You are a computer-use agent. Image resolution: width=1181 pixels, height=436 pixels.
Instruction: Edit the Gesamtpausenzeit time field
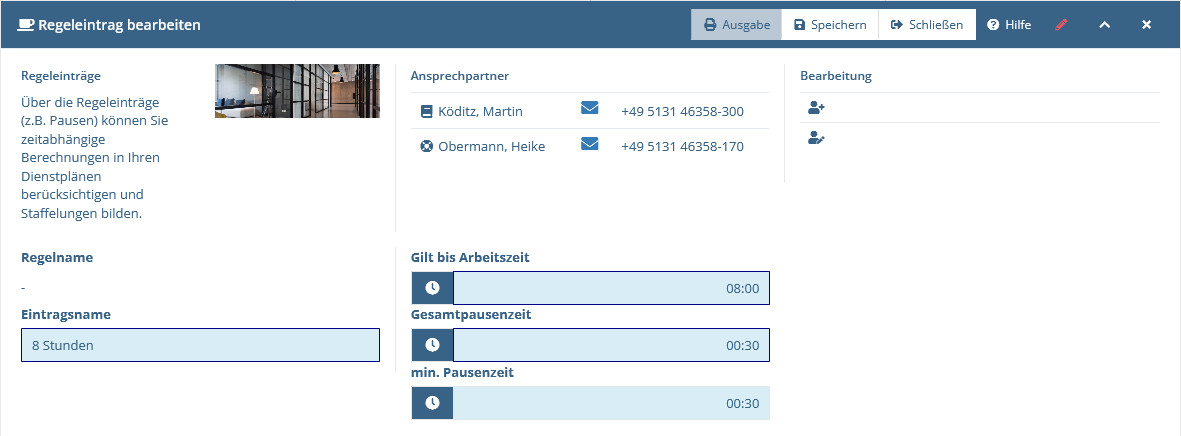tap(611, 345)
